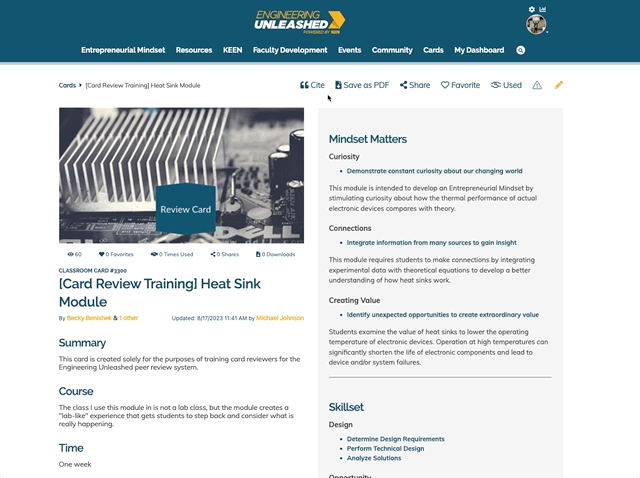Open the Events menu
The width and height of the screenshot is (640, 478).
(349, 50)
